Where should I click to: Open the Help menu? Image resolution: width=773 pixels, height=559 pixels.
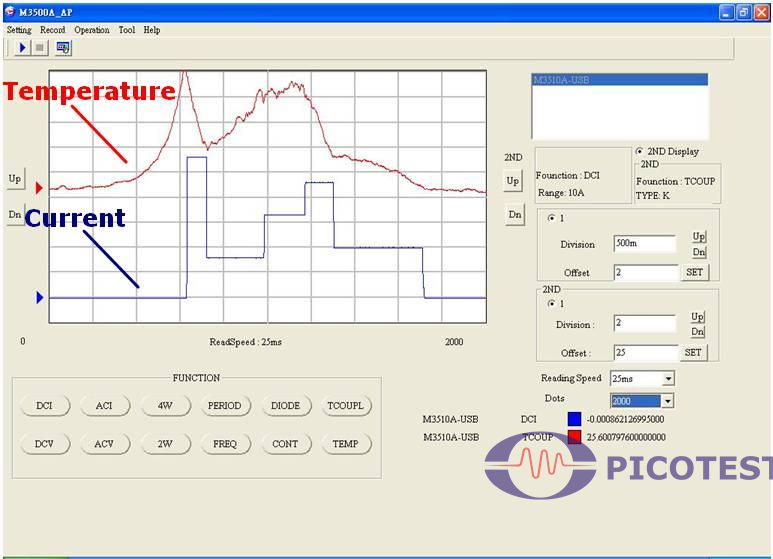pos(152,30)
